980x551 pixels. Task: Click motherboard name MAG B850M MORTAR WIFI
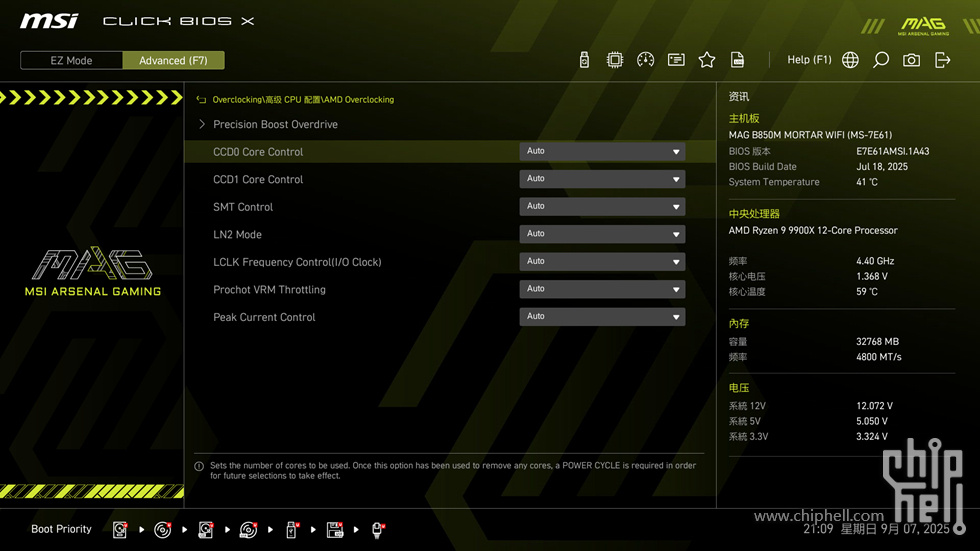[810, 135]
